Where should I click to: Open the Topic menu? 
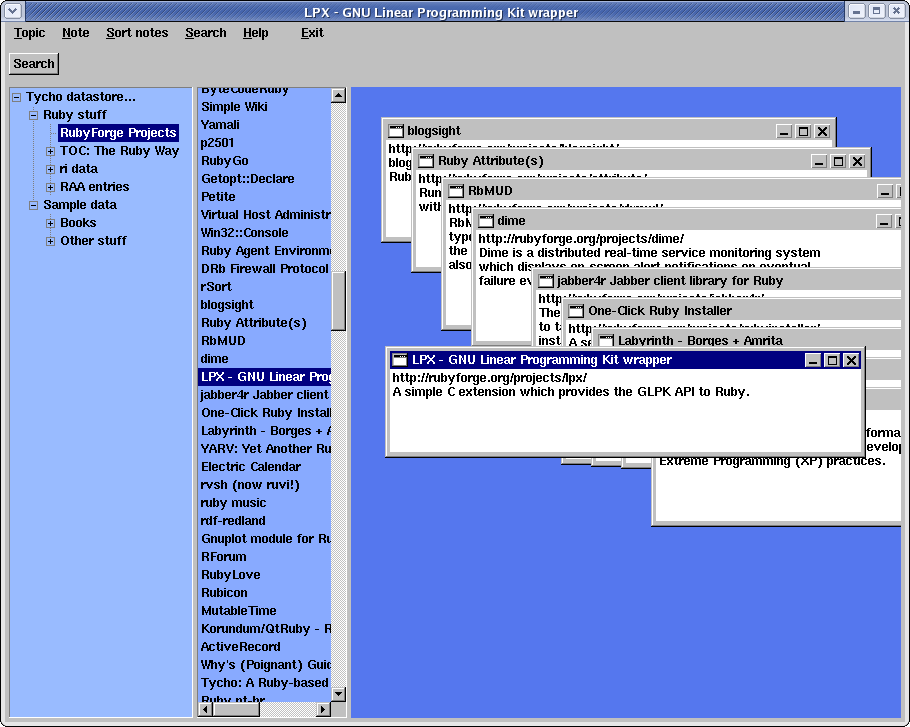click(x=29, y=33)
